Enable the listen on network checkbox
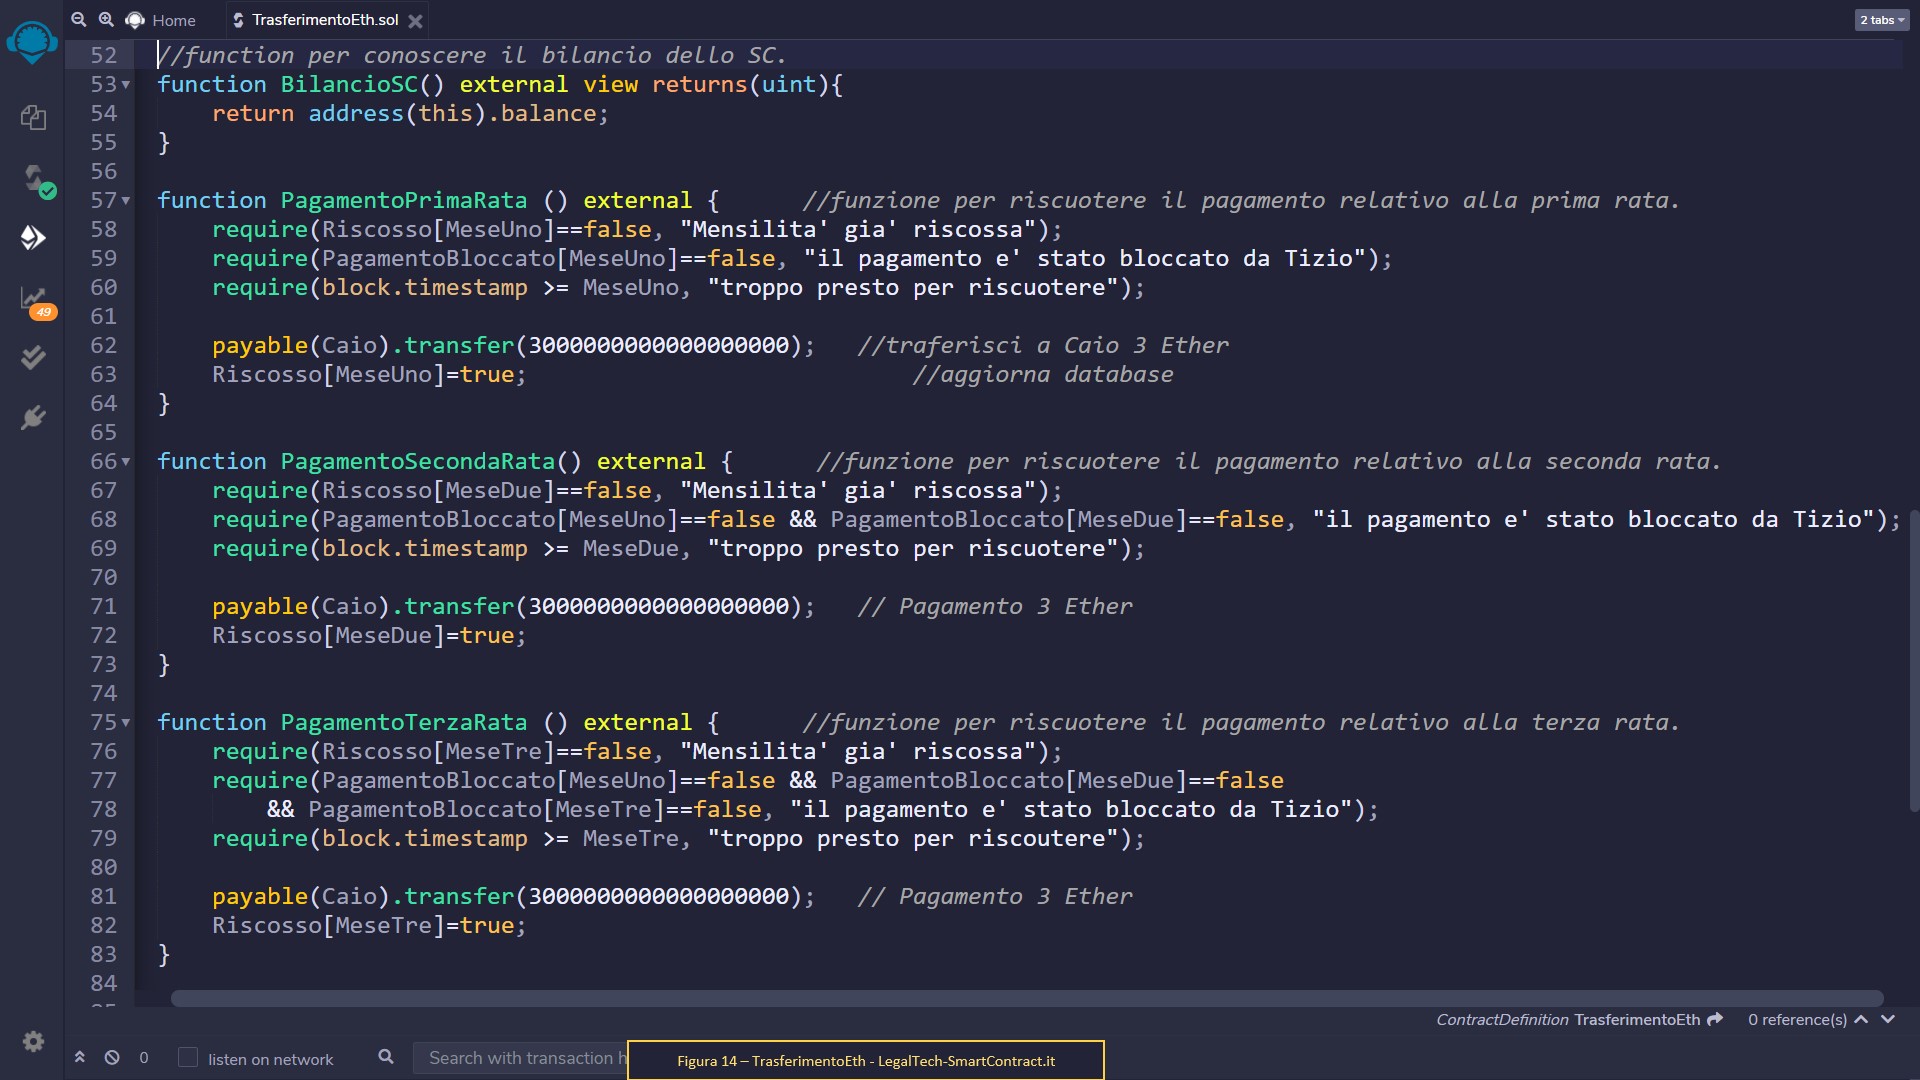 tap(188, 1057)
